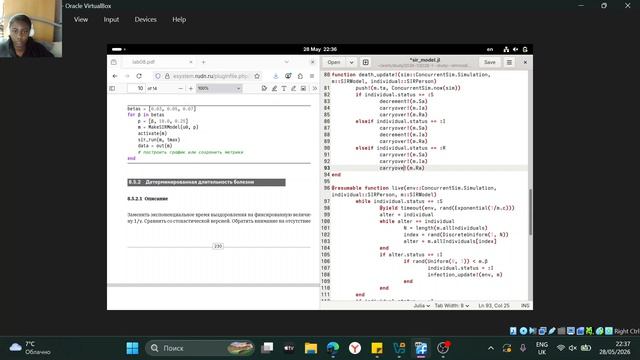The width and height of the screenshot is (640, 360).
Task: Create a new document in editor
Action: pos(366,62)
